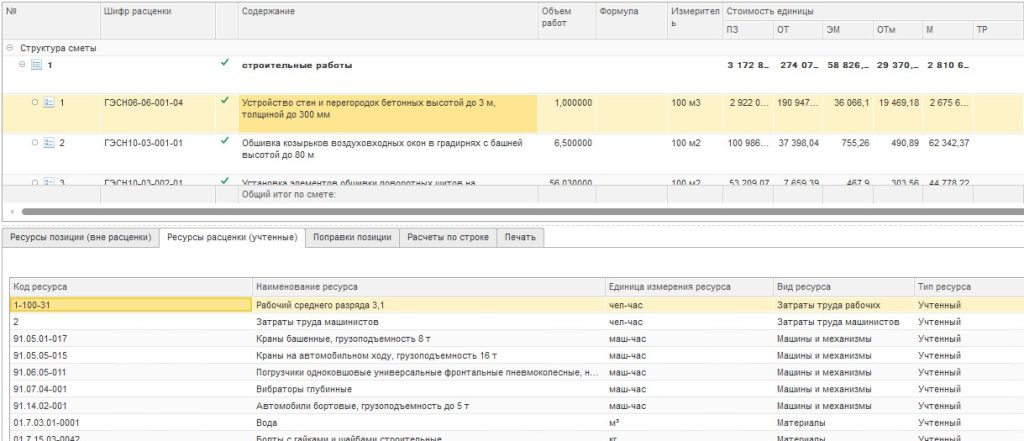This screenshot has width=1024, height=441.
Task: Click the position icon for ГЭСН10-03-001-01
Action: (x=47, y=143)
